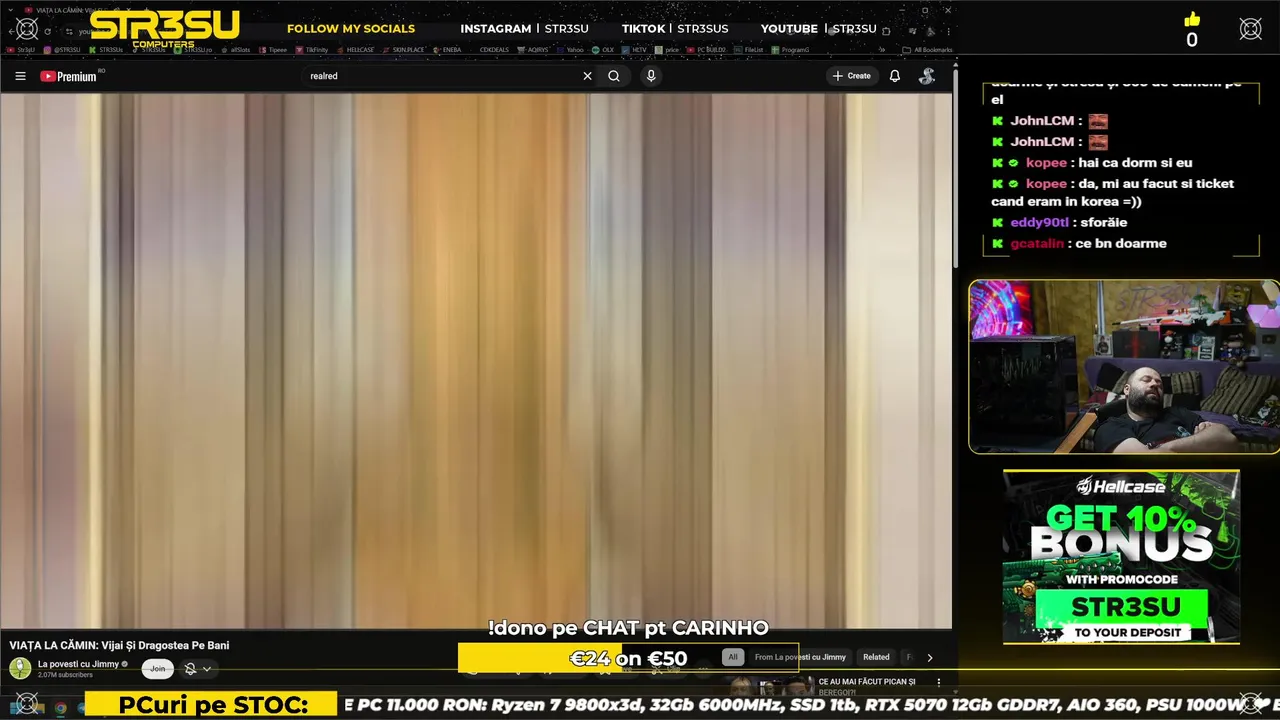
Task: Expand the subscription notification dropdown arrow
Action: tap(207, 669)
